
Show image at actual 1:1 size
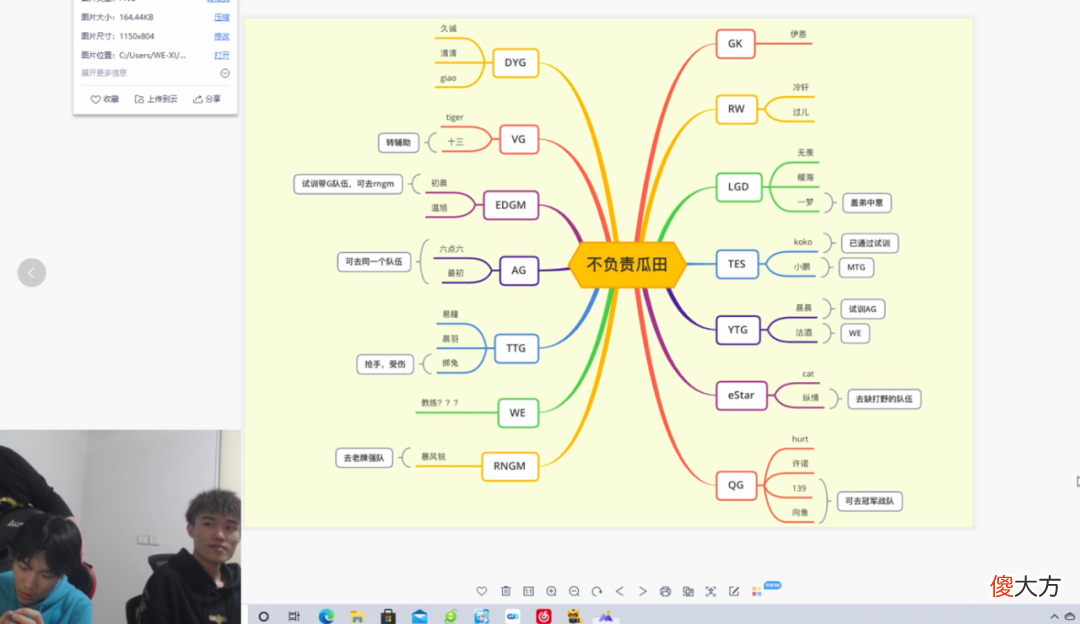point(528,591)
